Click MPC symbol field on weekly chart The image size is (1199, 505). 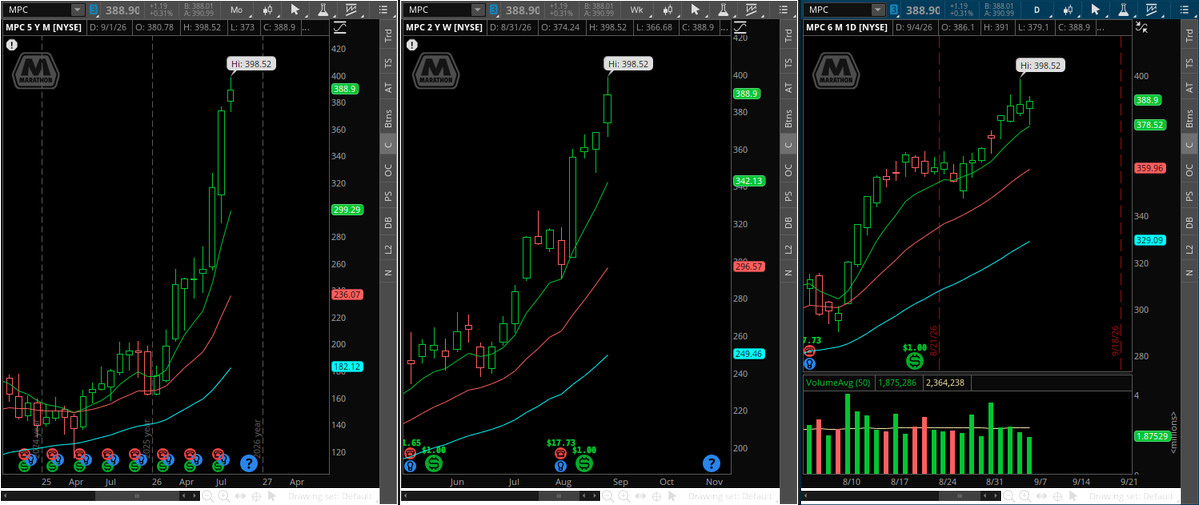(x=437, y=10)
